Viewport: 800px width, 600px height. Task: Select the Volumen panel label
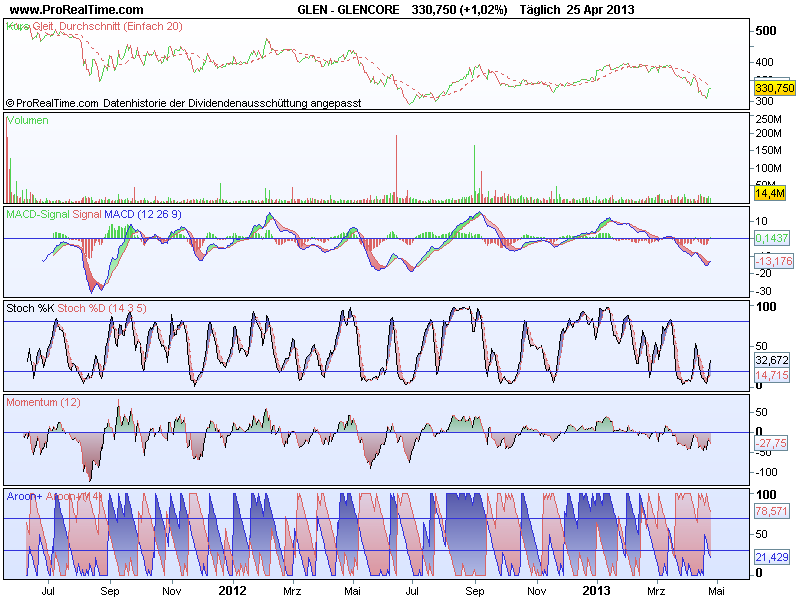(28, 120)
